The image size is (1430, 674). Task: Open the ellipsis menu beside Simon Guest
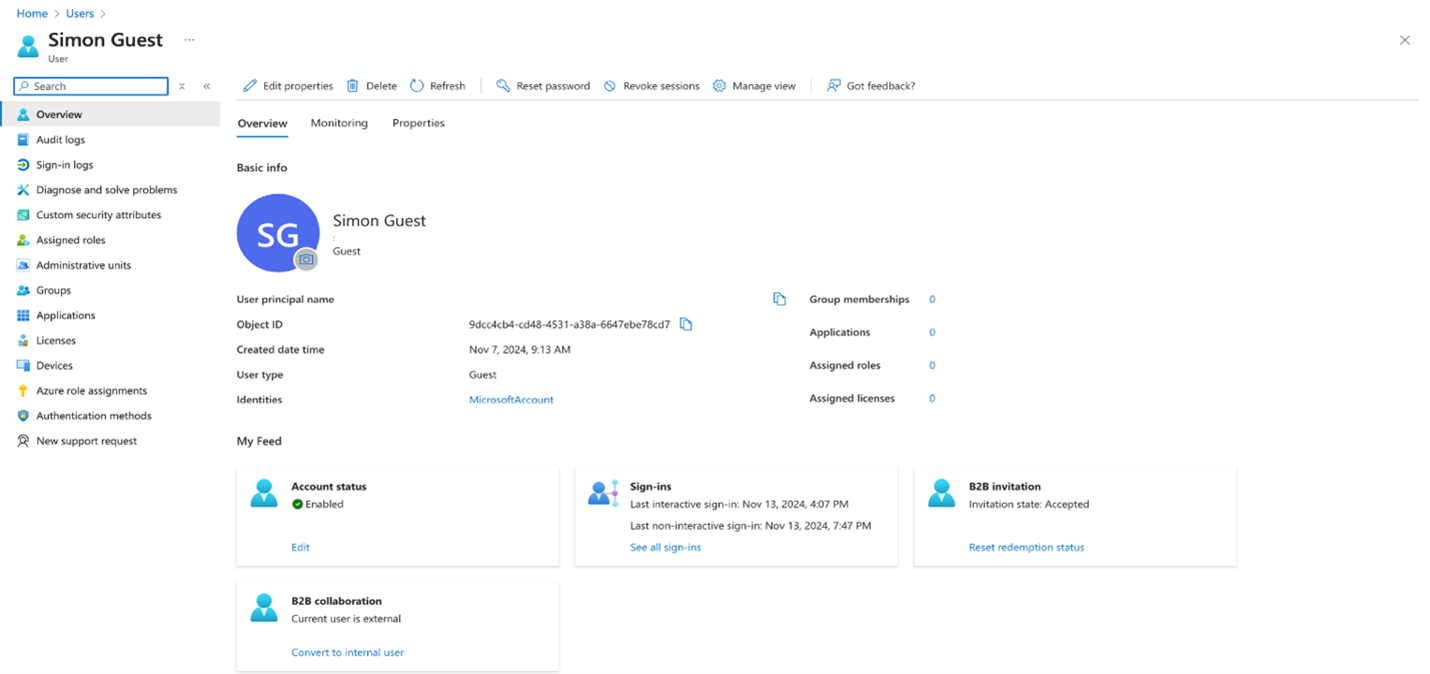tap(189, 38)
